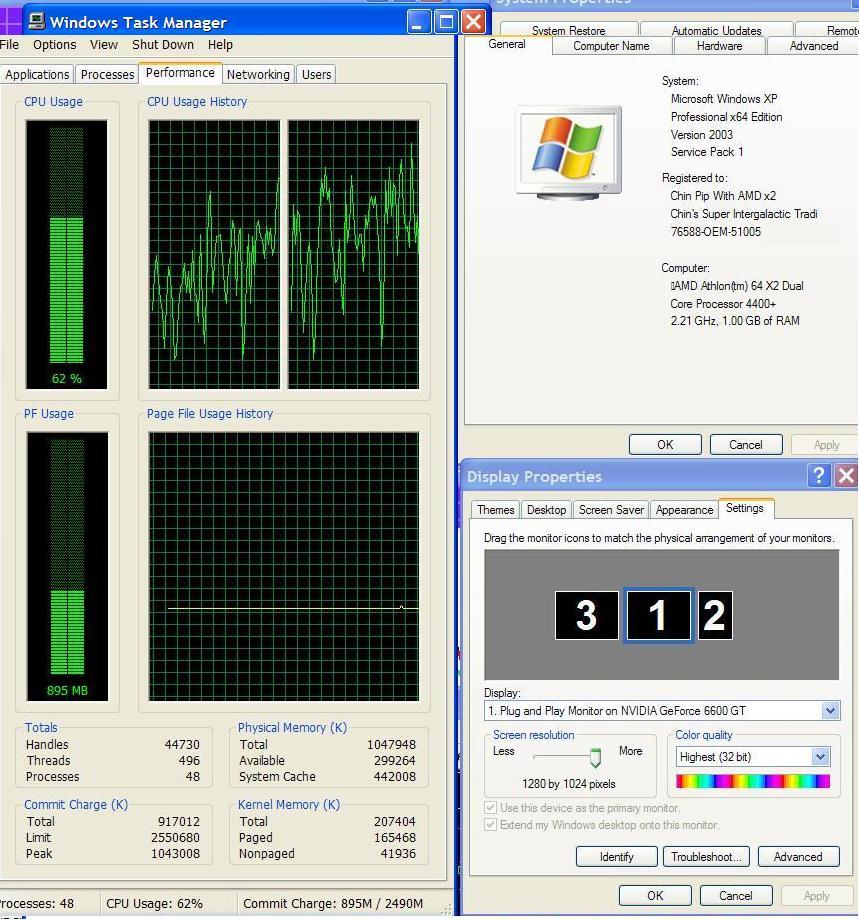Click the Screen resolution slider handle

[x=595, y=757]
